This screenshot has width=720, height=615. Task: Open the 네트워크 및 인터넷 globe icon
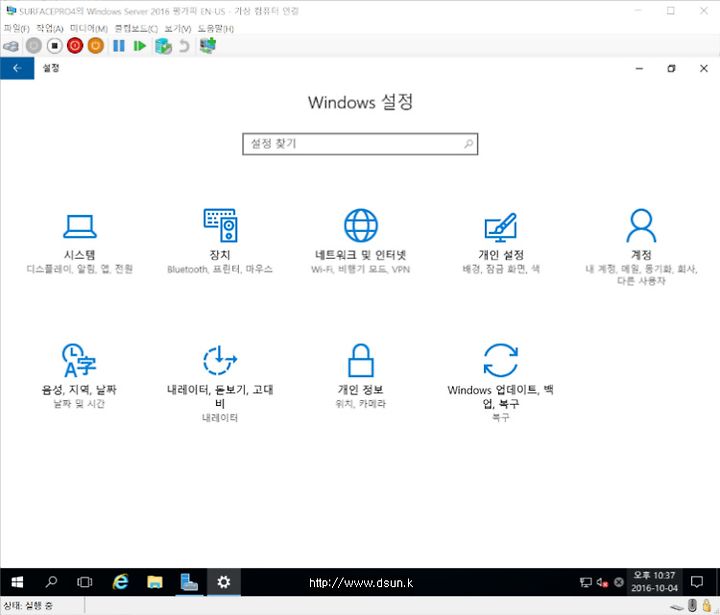coord(361,225)
